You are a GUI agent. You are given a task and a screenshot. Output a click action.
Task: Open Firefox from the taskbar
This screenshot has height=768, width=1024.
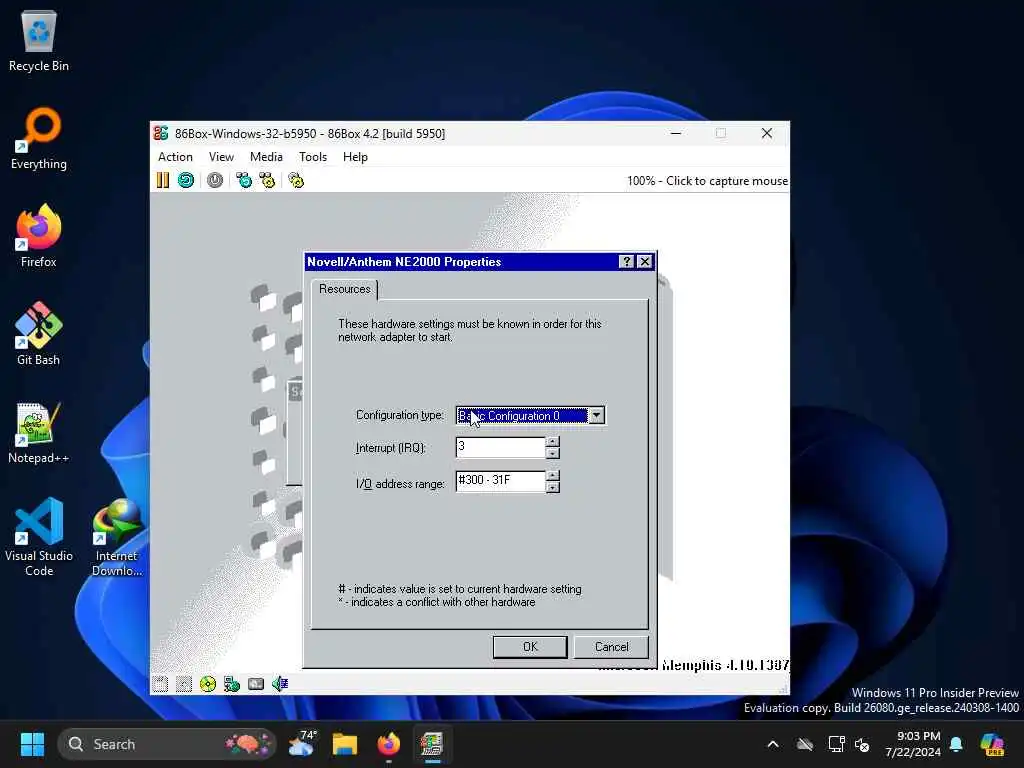click(389, 744)
